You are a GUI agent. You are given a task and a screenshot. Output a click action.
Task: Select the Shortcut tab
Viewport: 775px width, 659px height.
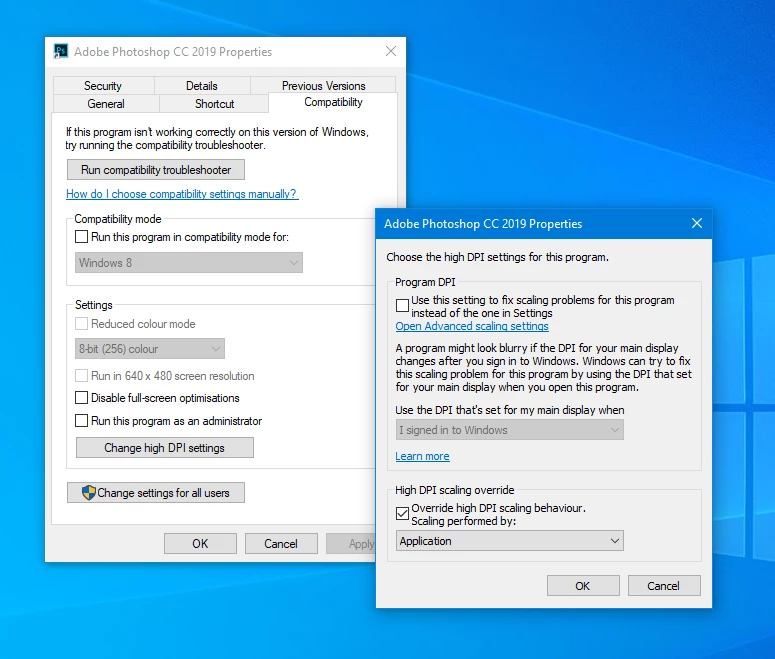click(215, 104)
